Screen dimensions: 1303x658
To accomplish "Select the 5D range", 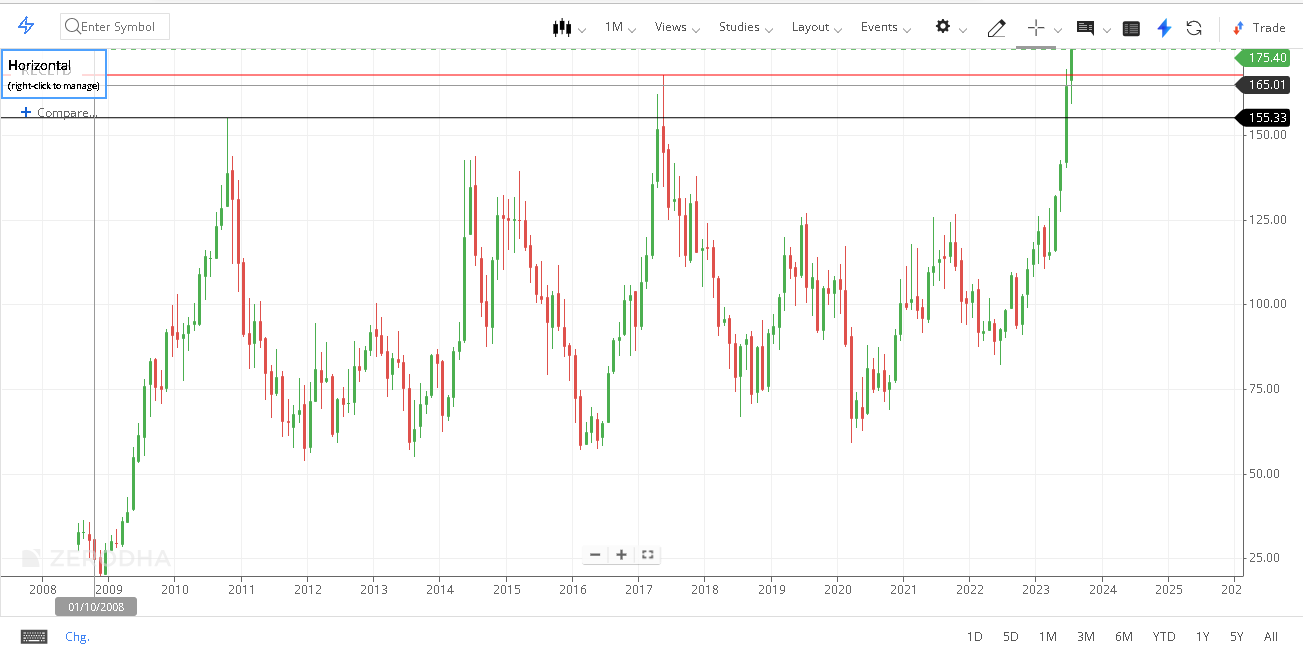I will 1010,636.
